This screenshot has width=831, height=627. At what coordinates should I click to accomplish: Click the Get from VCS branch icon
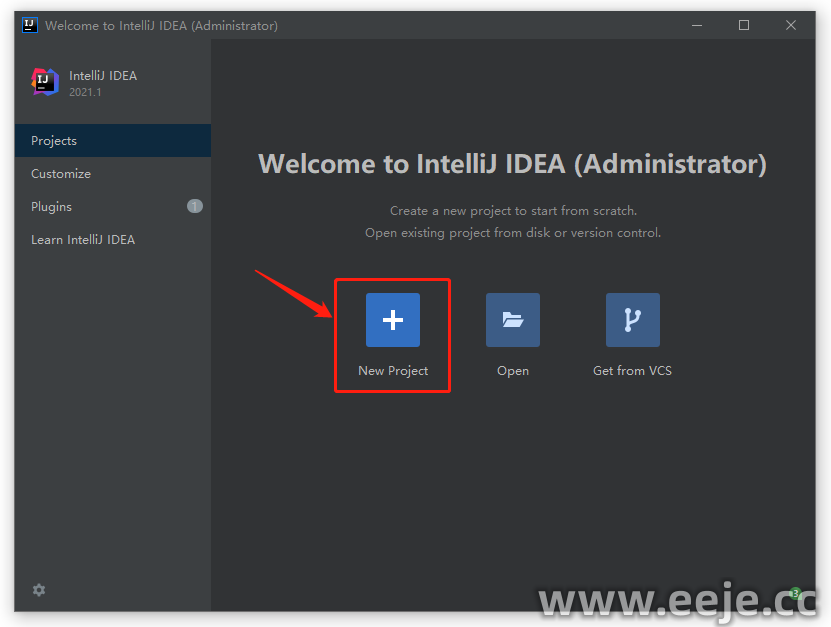pyautogui.click(x=632, y=320)
